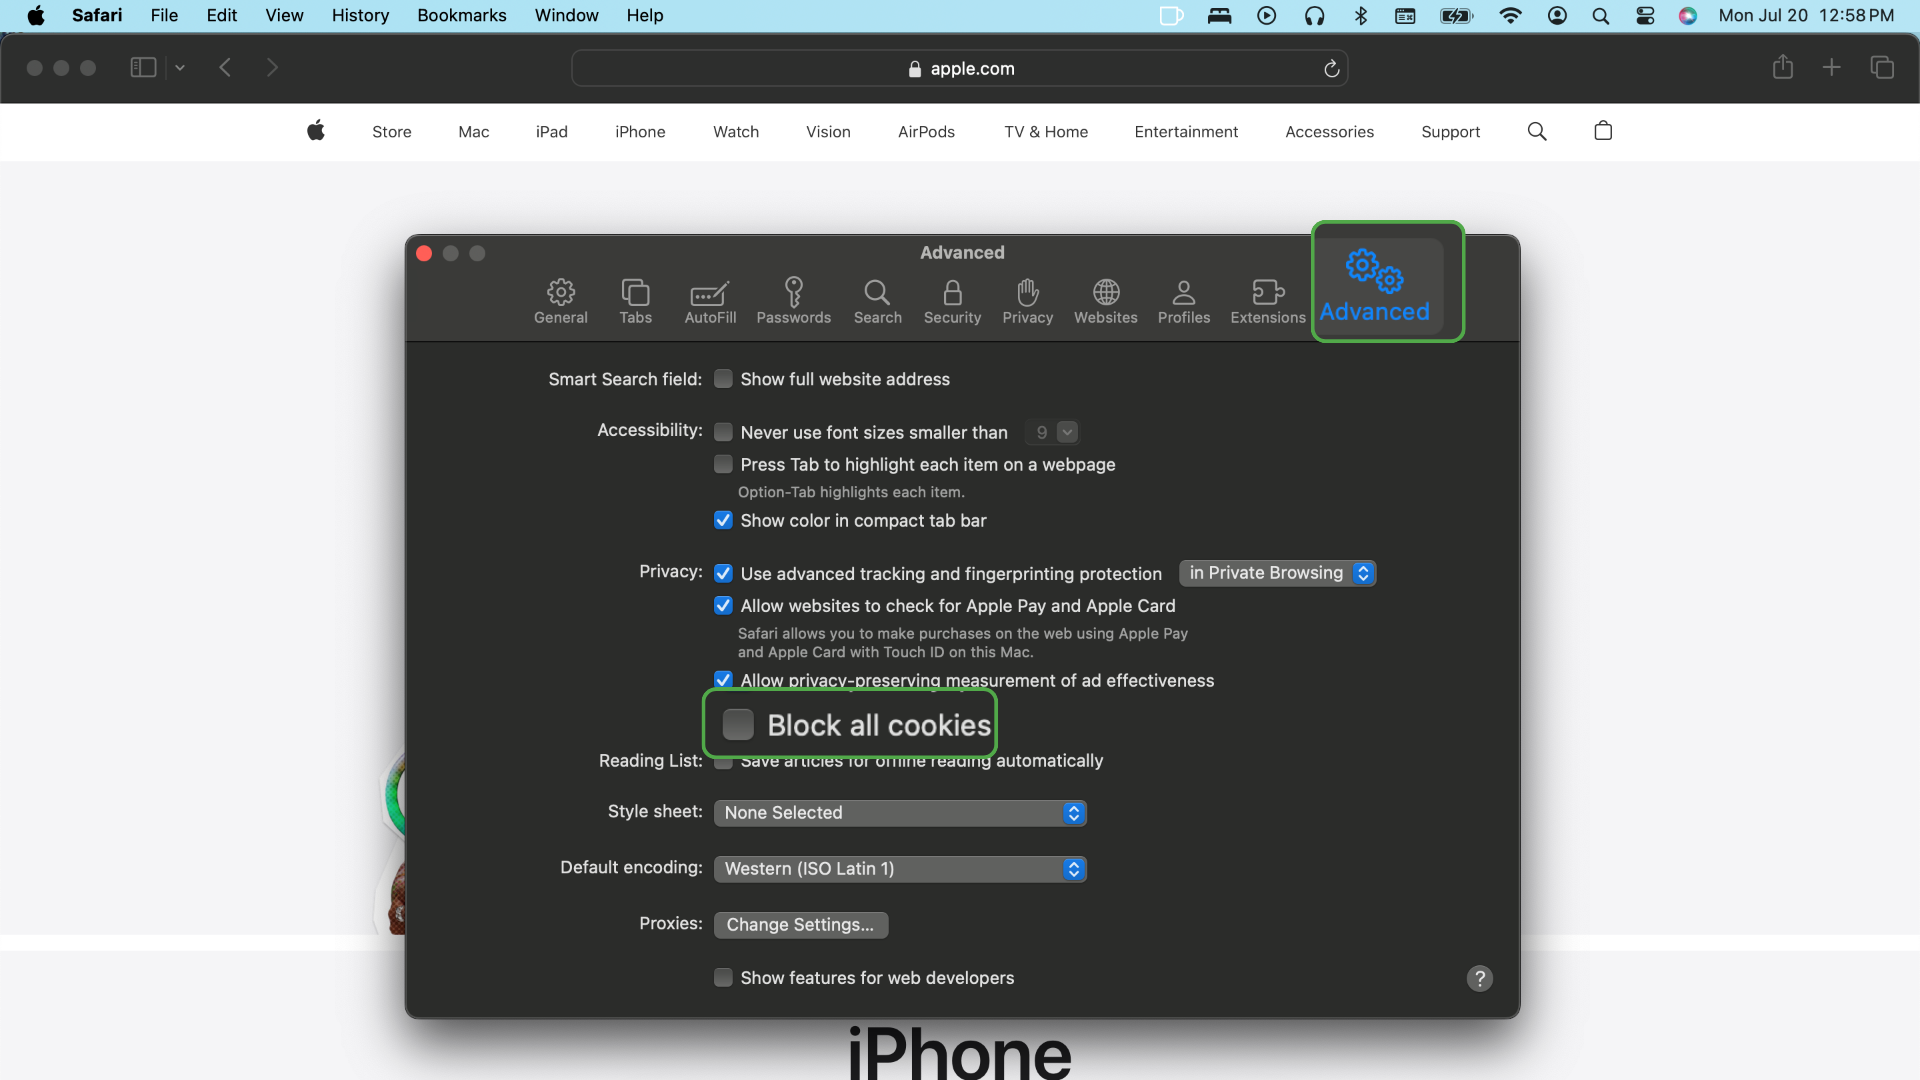Disable advanced tracking and fingerprinting protection

click(x=723, y=573)
